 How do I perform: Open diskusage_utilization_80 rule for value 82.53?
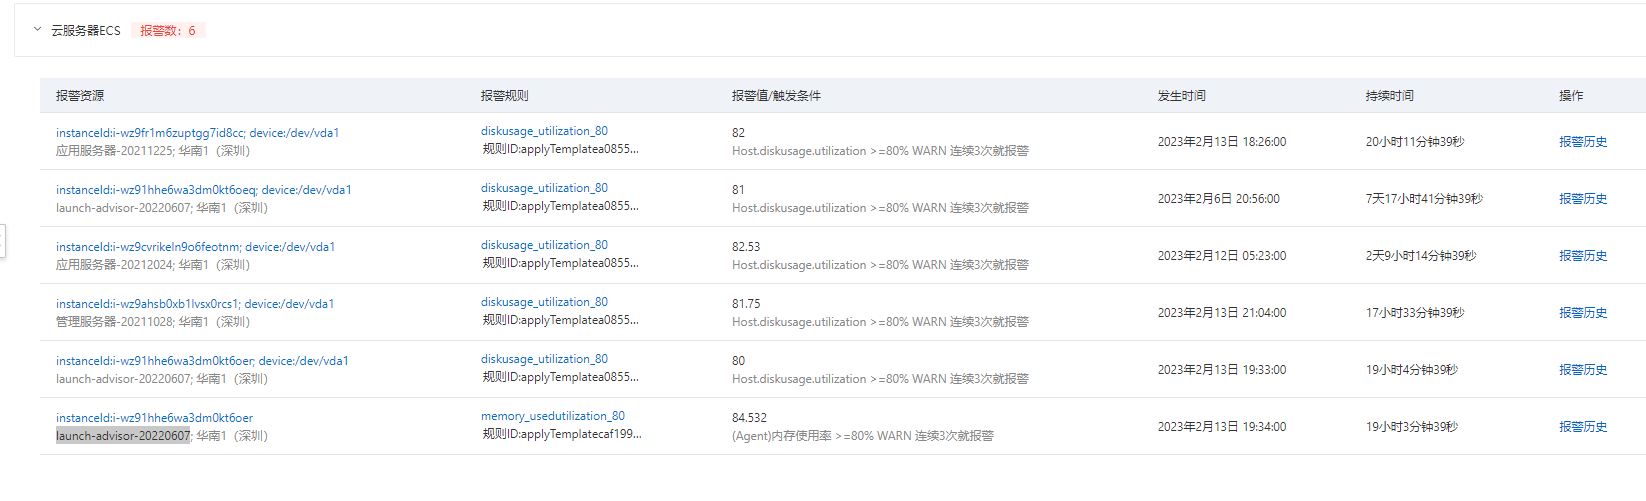[544, 245]
